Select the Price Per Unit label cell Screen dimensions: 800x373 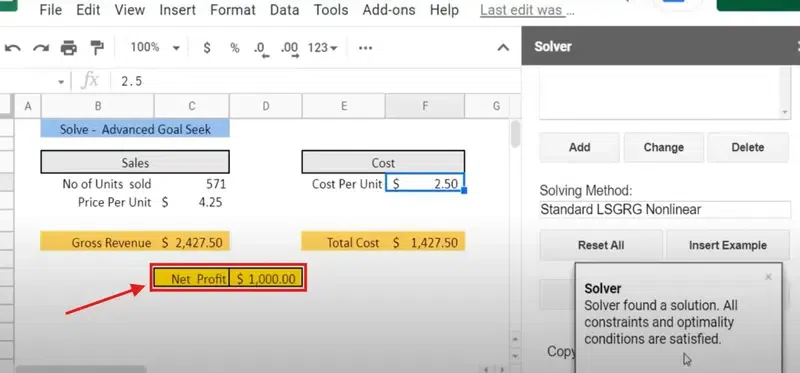click(97, 203)
